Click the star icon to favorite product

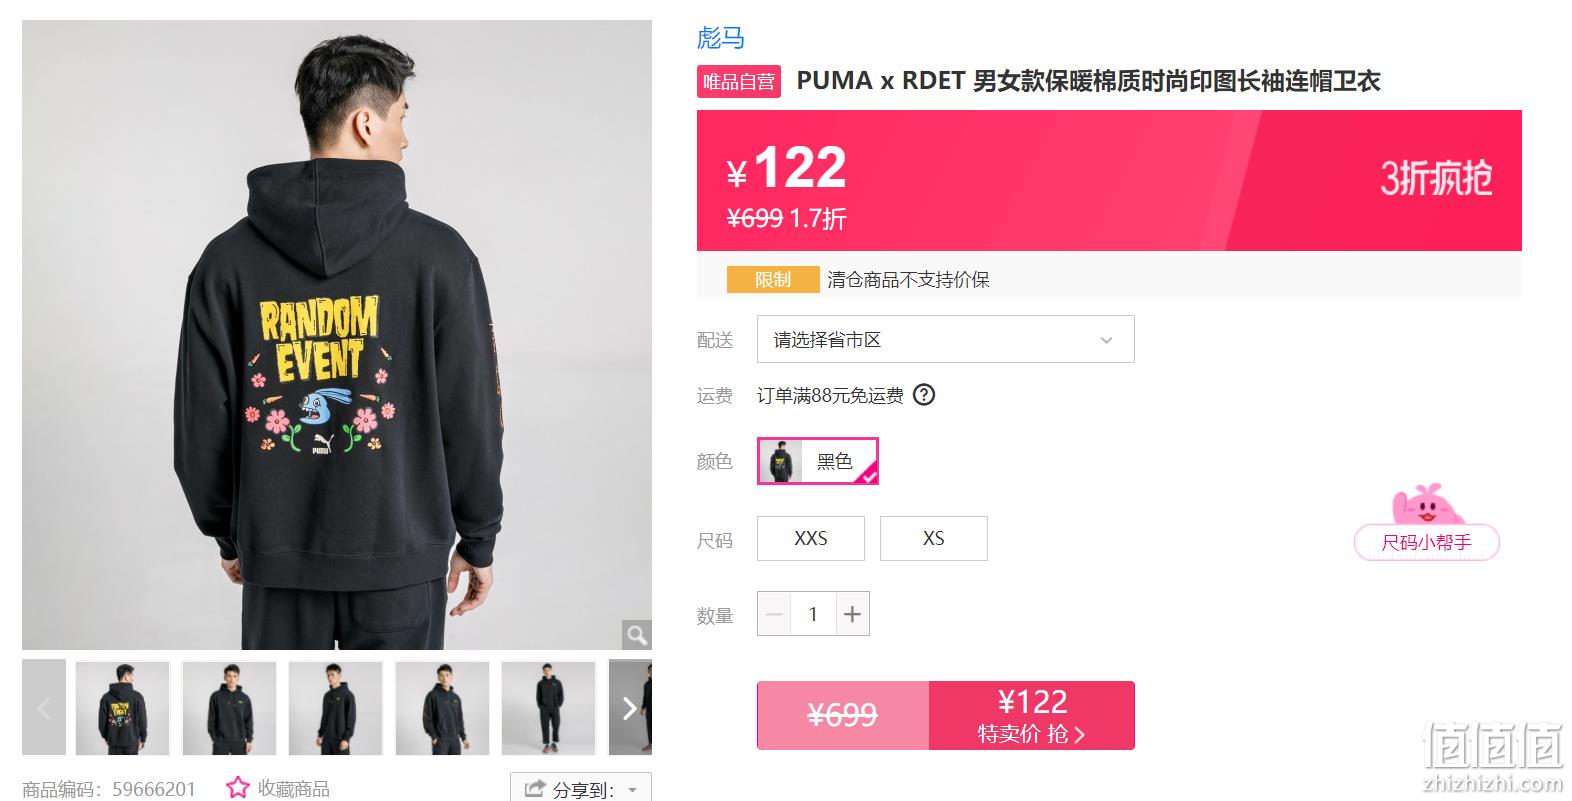coord(237,788)
